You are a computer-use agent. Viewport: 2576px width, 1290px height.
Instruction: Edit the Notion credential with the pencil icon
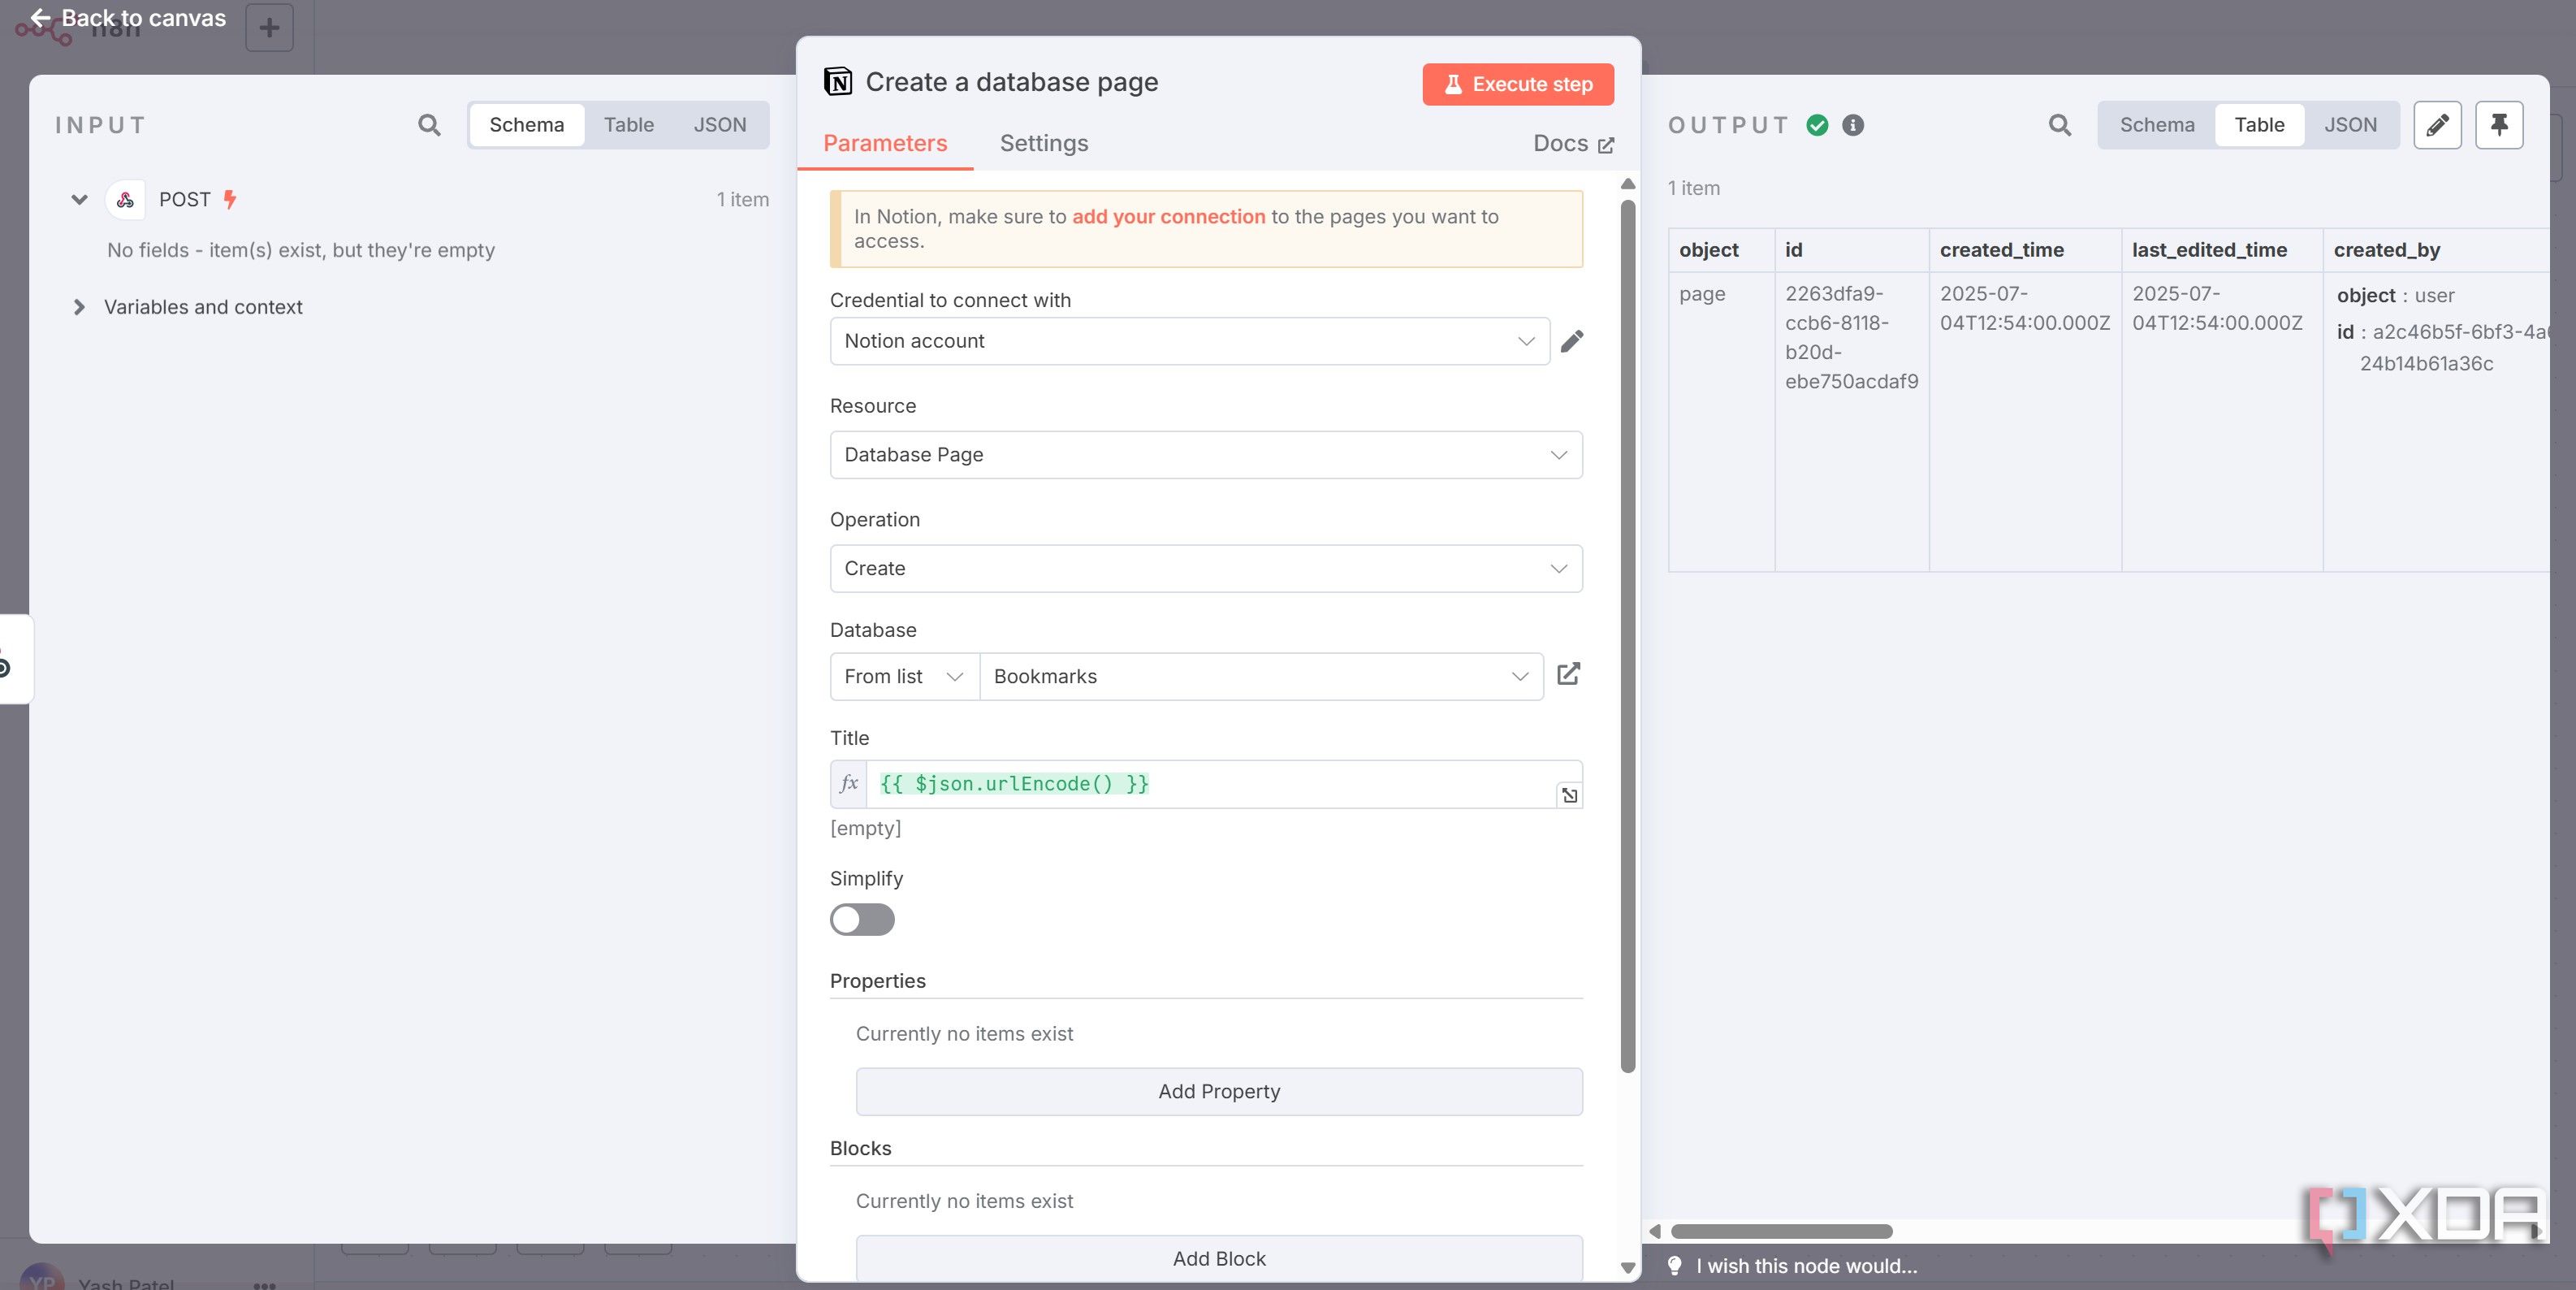(1572, 341)
